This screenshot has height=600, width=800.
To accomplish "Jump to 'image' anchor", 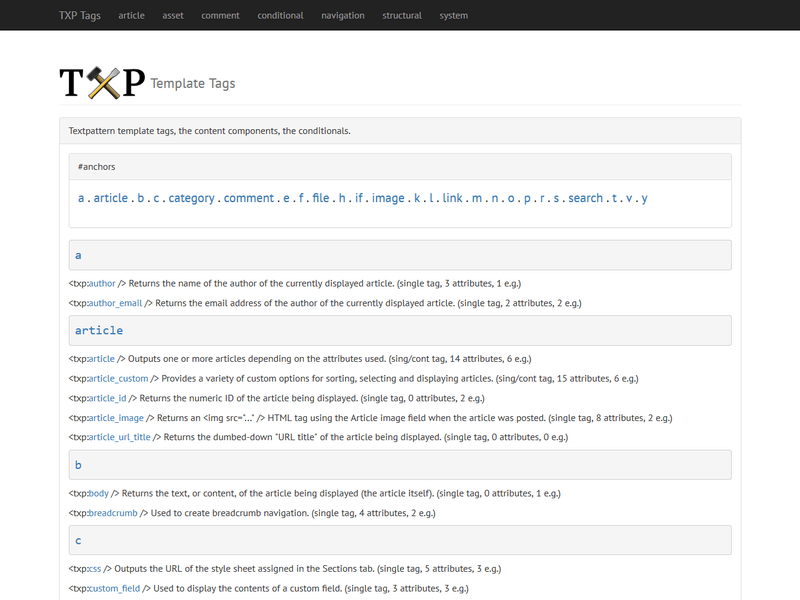I will 388,198.
